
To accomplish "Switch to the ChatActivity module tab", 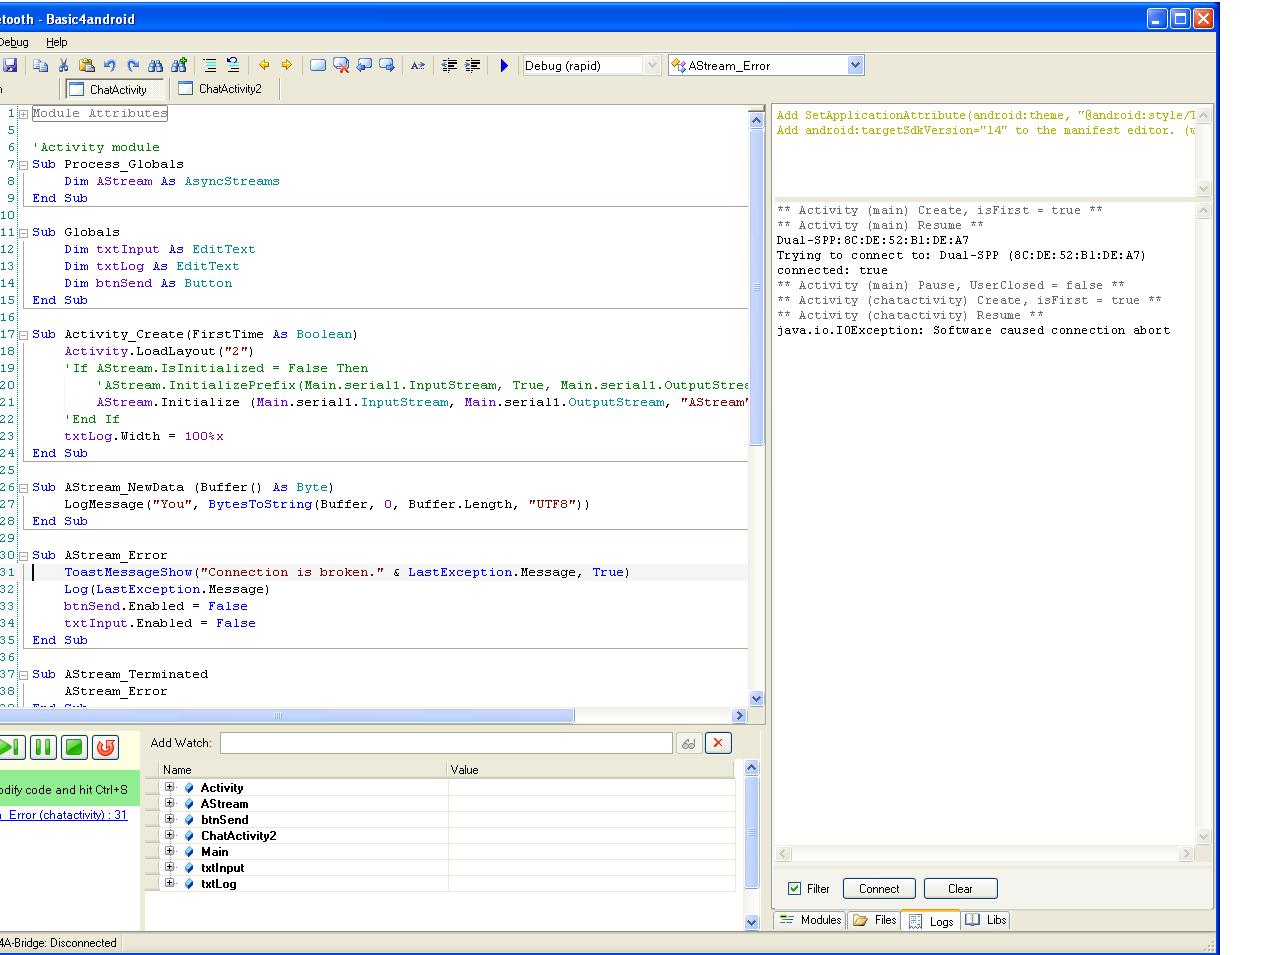I will (115, 89).
